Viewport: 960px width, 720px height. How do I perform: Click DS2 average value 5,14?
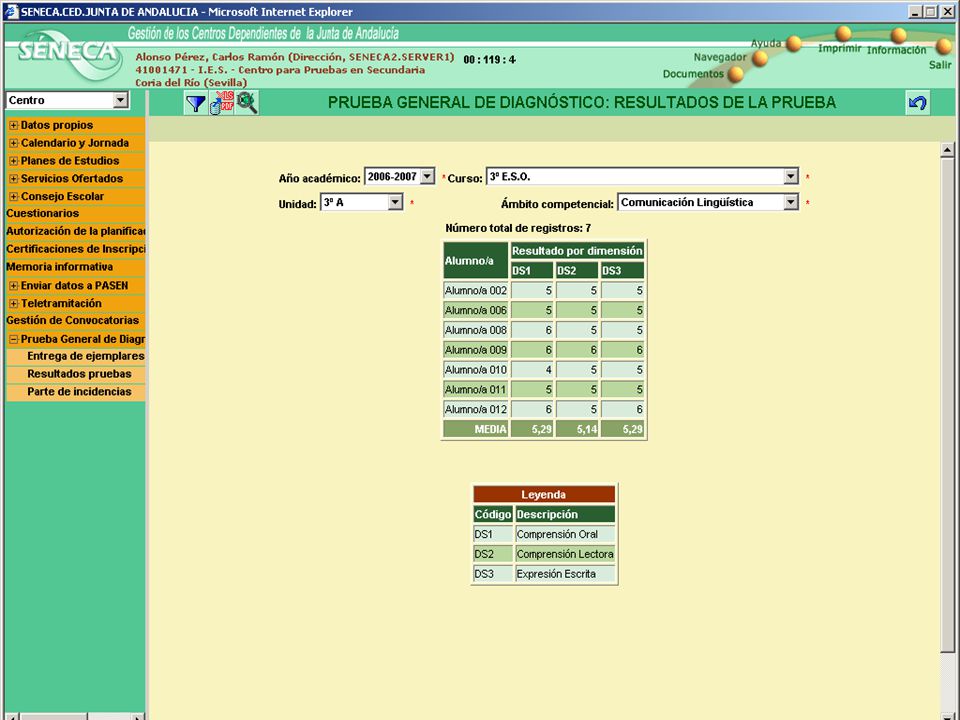point(577,429)
